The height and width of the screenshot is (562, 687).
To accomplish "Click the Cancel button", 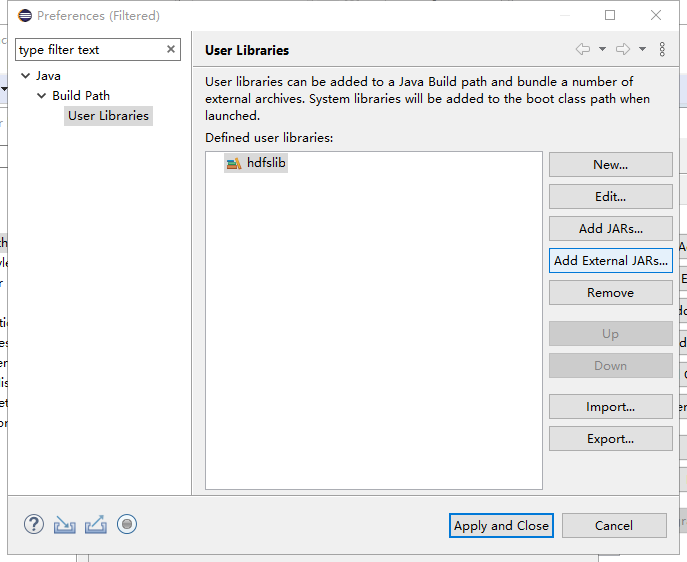I will [614, 526].
